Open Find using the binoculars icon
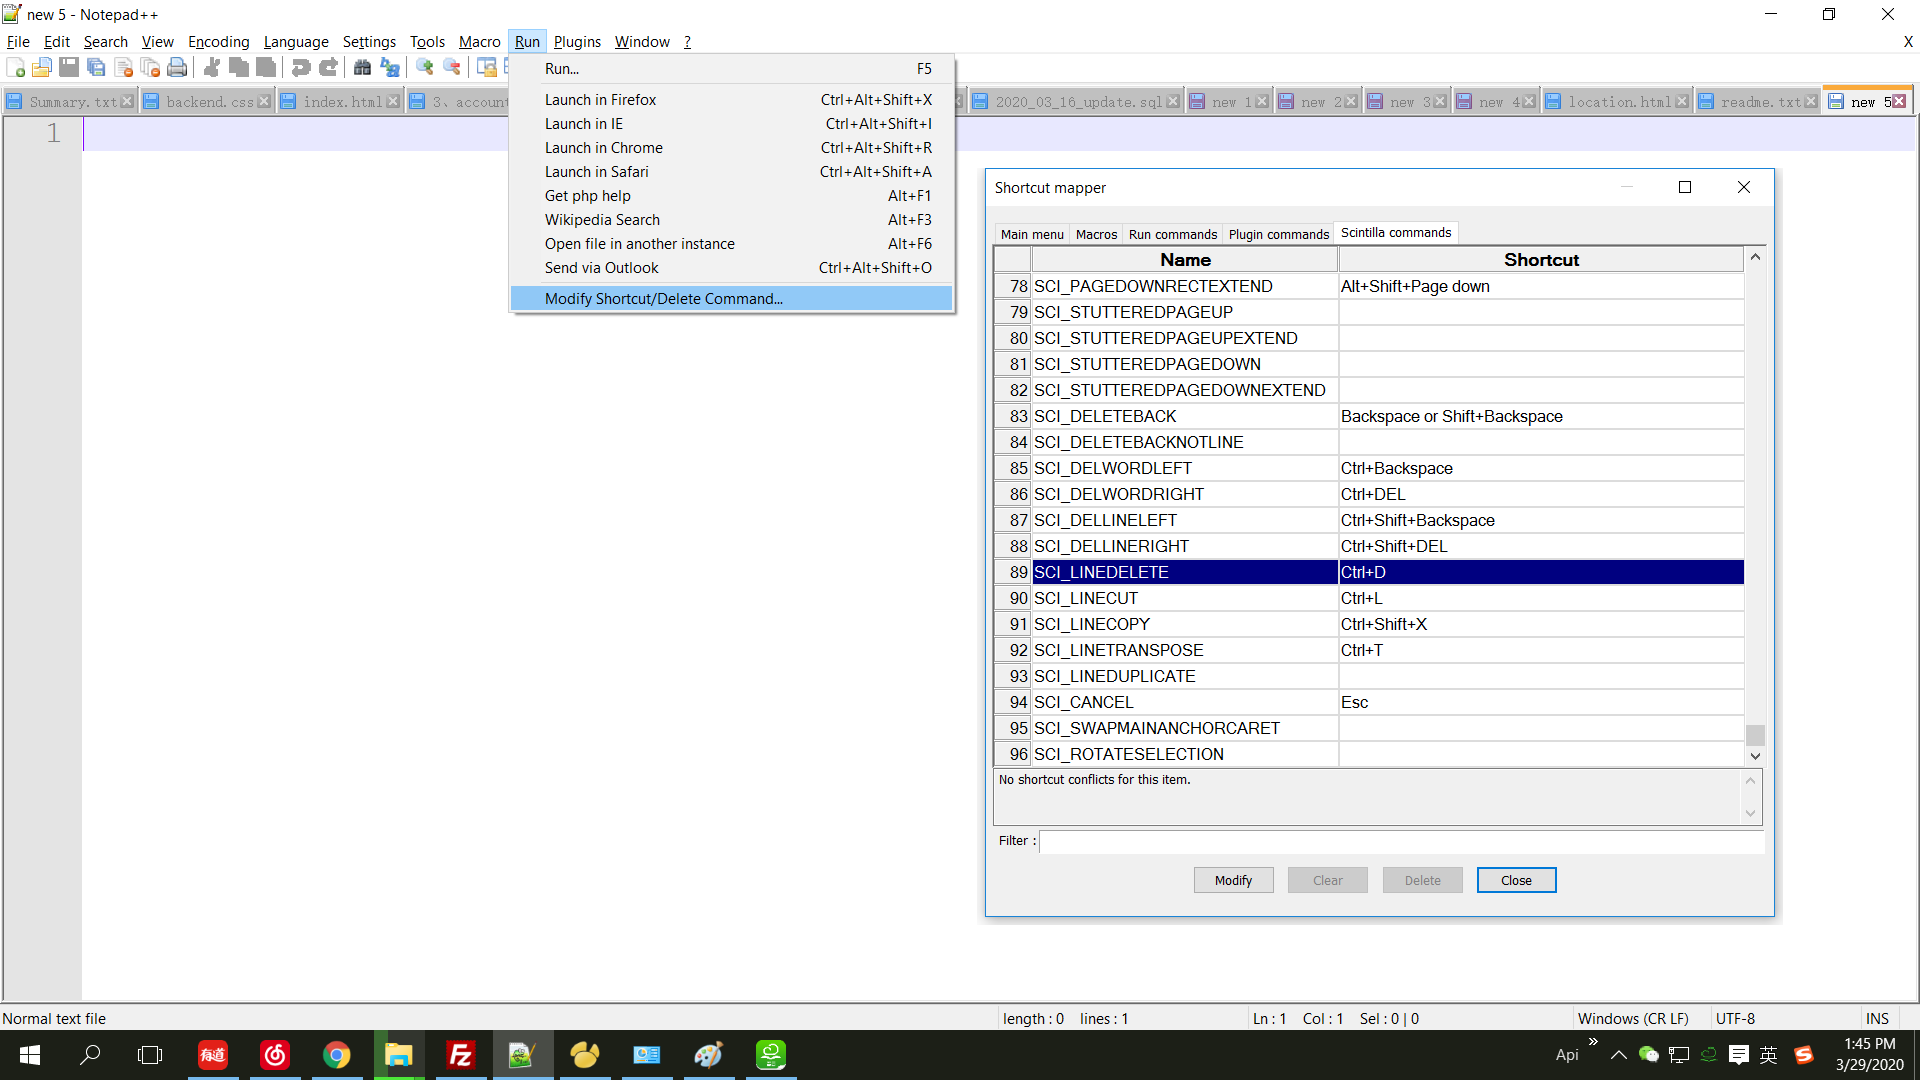This screenshot has width=1920, height=1080. click(x=362, y=68)
